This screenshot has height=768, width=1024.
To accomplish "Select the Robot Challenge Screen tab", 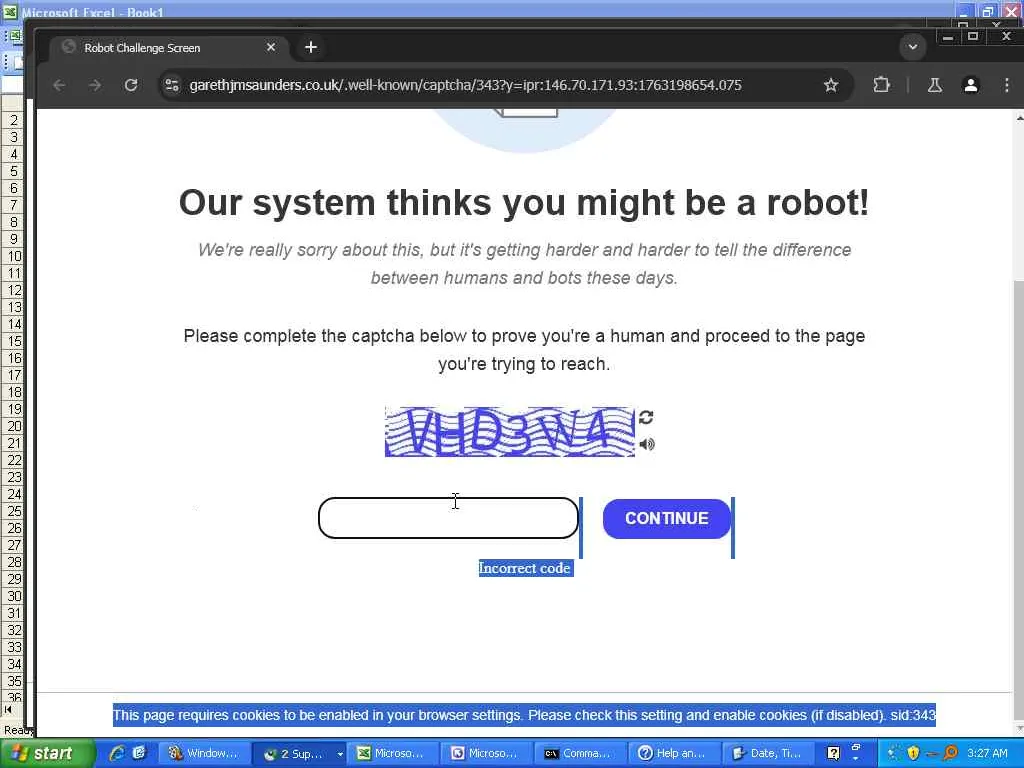I will point(168,48).
